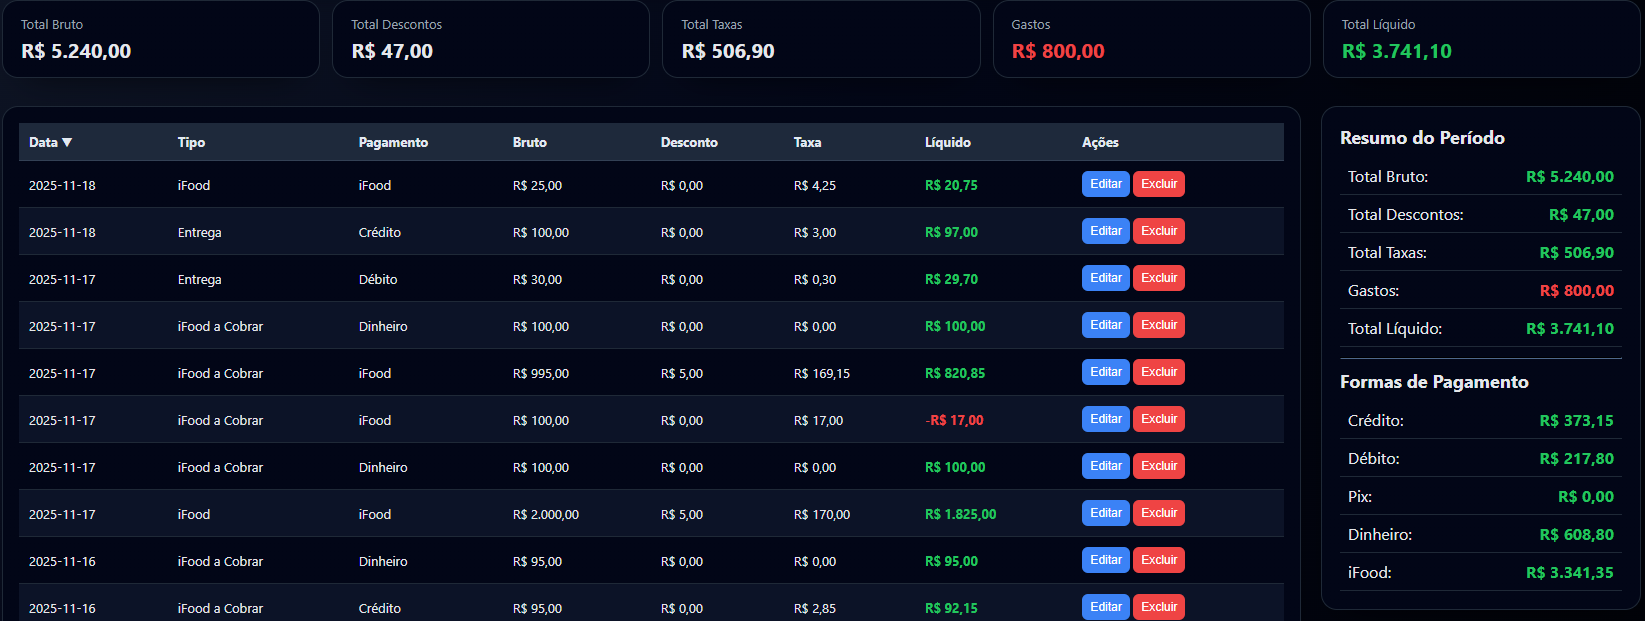Remove the entry with negative -R$ 17,00 líquido
1645x621 pixels.
(1158, 419)
